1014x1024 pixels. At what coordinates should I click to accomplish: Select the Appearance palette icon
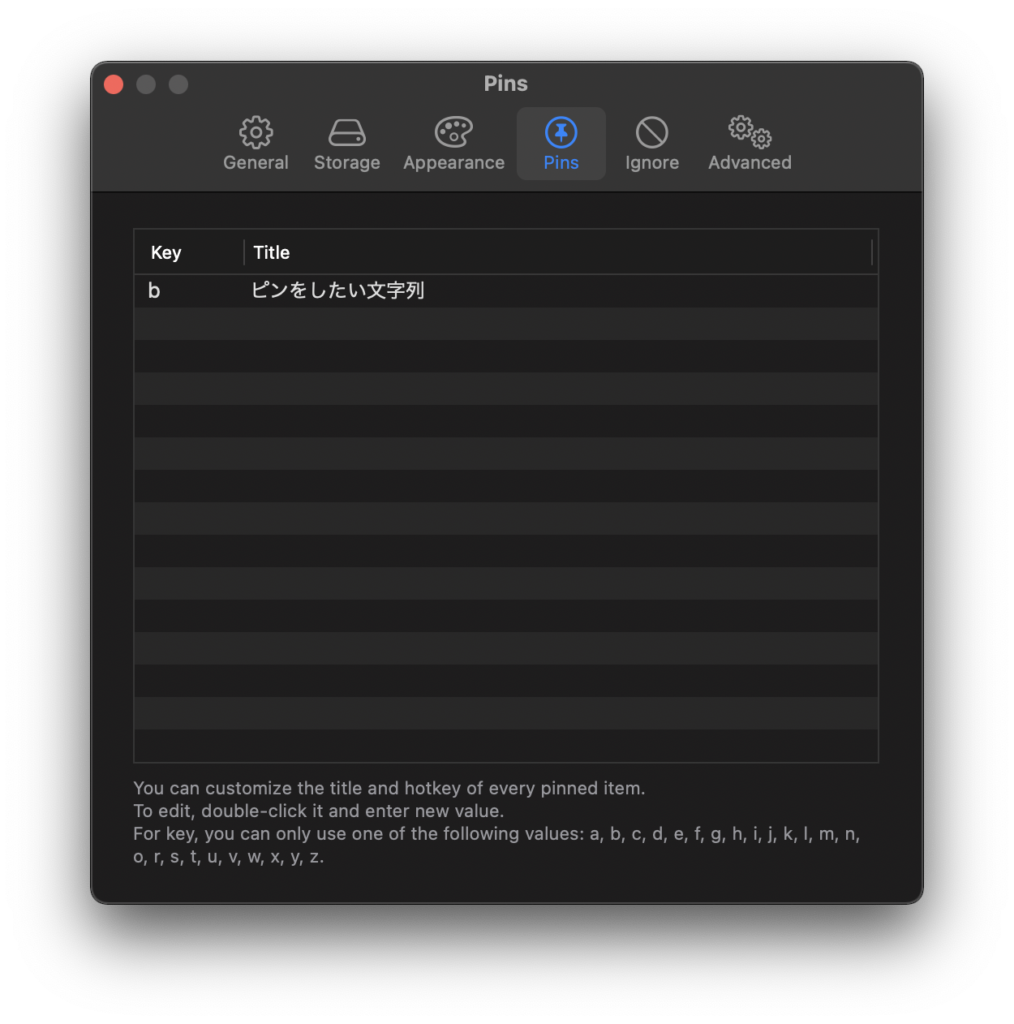(453, 132)
